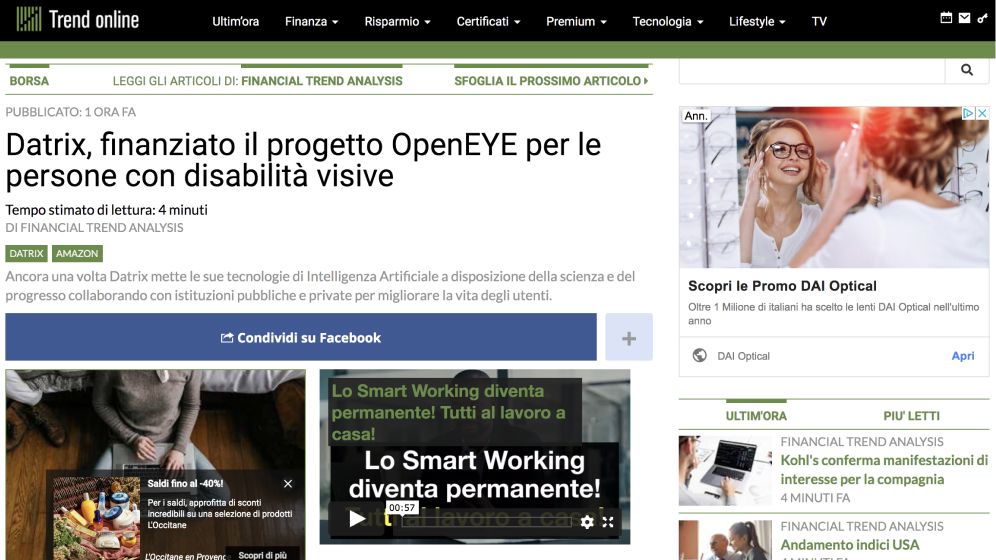Open Kohl's conferma manifestazioni article
The image size is (996, 560).
(884, 469)
